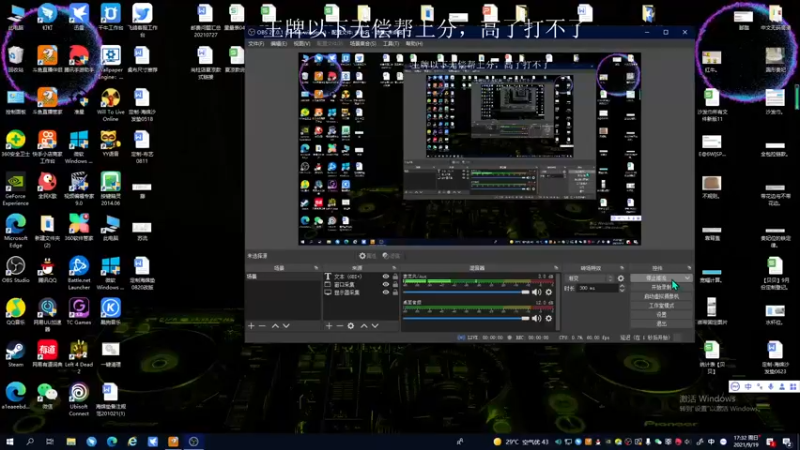Screen dimensions: 800x450
Task: Adjust the desktop audio volume slider
Action: [x=466, y=318]
